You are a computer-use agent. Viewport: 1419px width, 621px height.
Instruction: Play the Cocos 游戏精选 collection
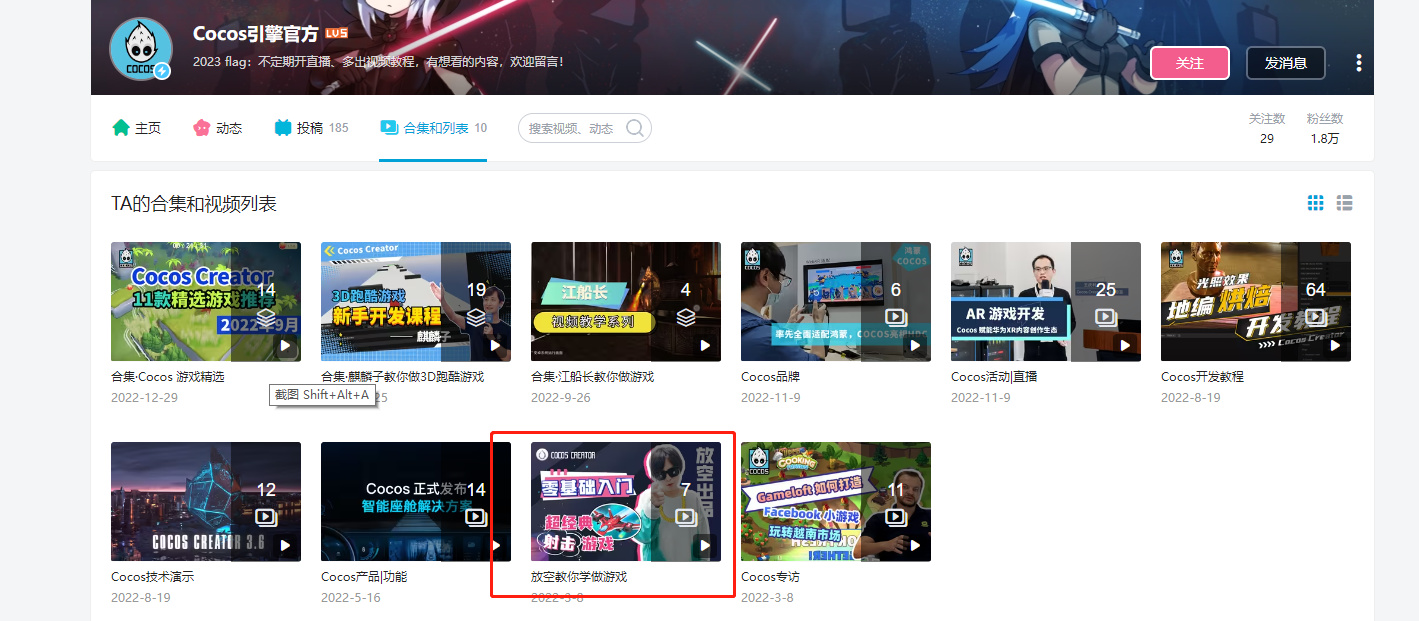(285, 346)
